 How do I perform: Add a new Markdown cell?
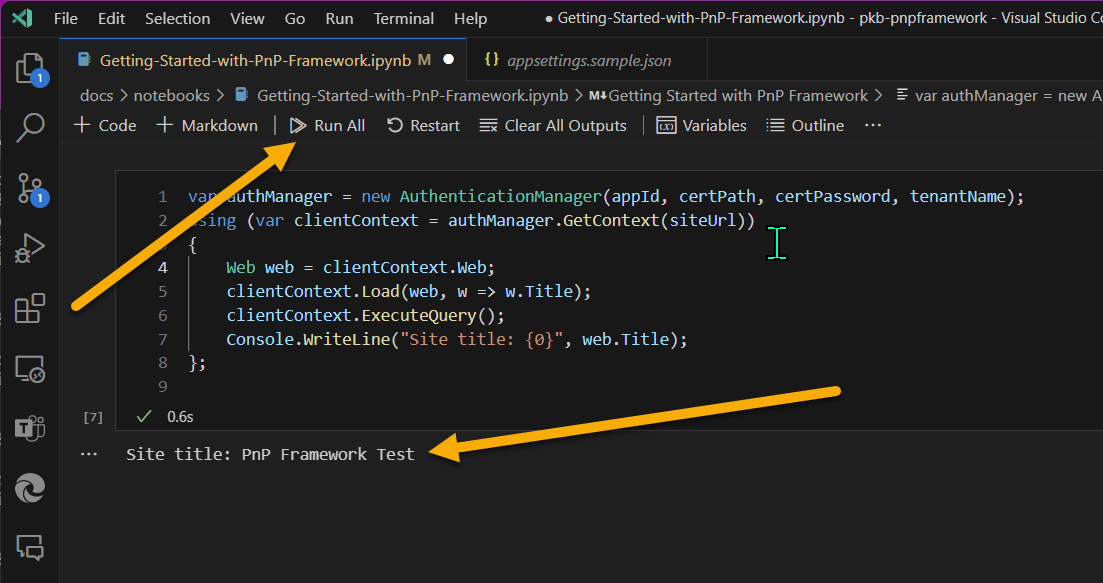pyautogui.click(x=207, y=125)
